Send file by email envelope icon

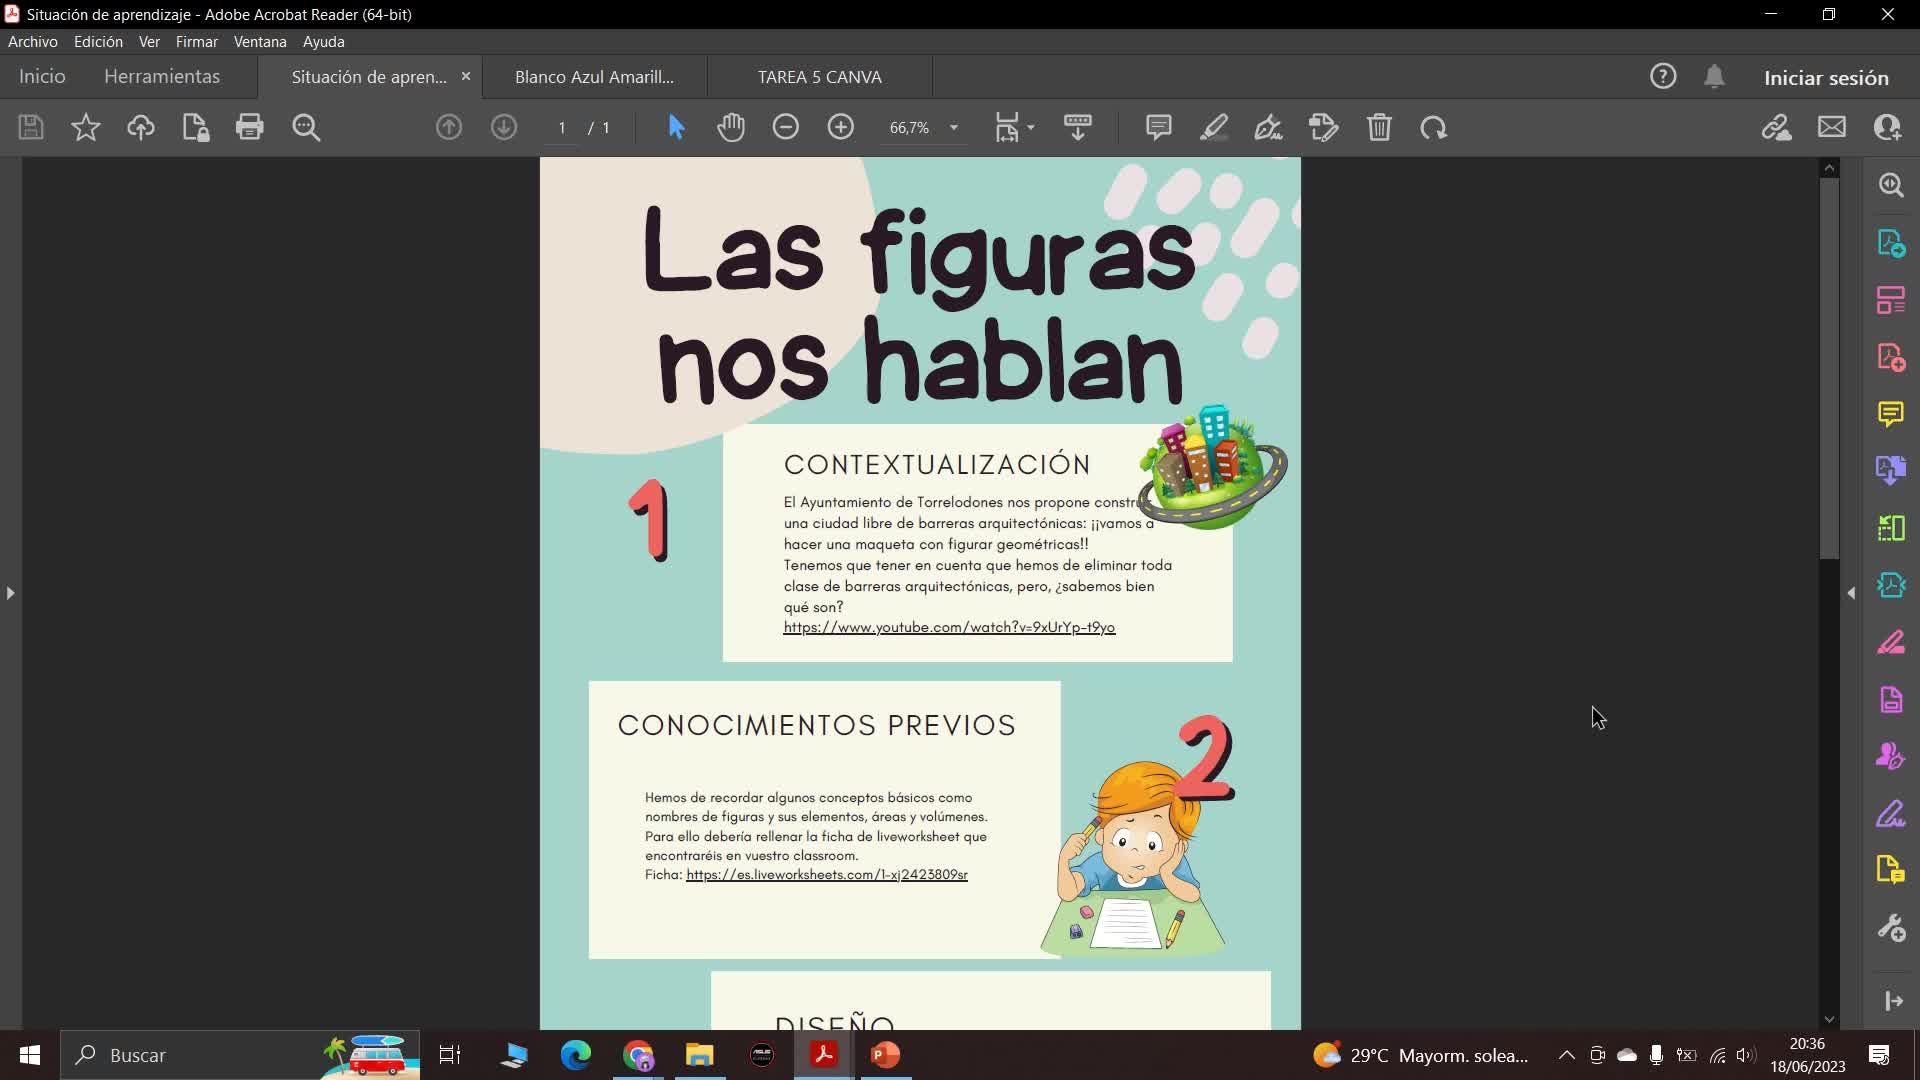(1831, 127)
